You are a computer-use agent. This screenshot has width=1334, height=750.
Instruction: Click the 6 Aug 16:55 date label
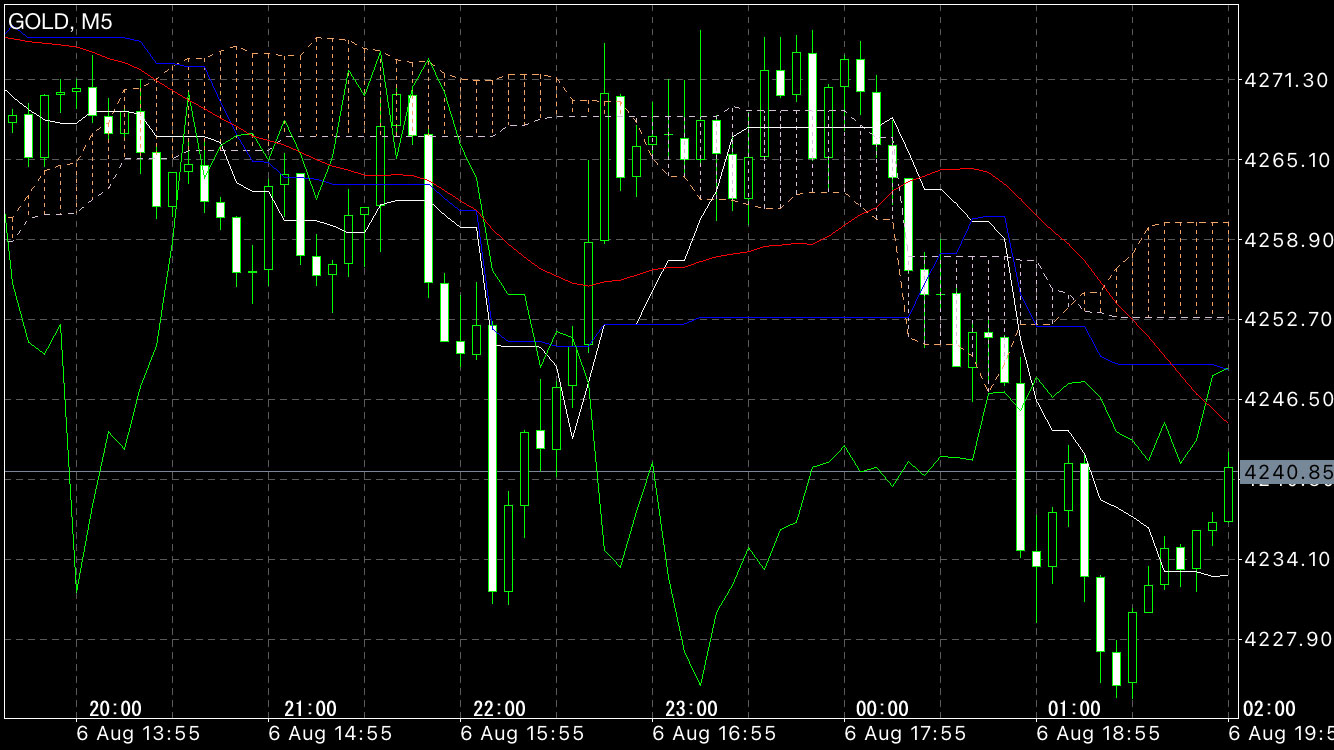point(715,733)
